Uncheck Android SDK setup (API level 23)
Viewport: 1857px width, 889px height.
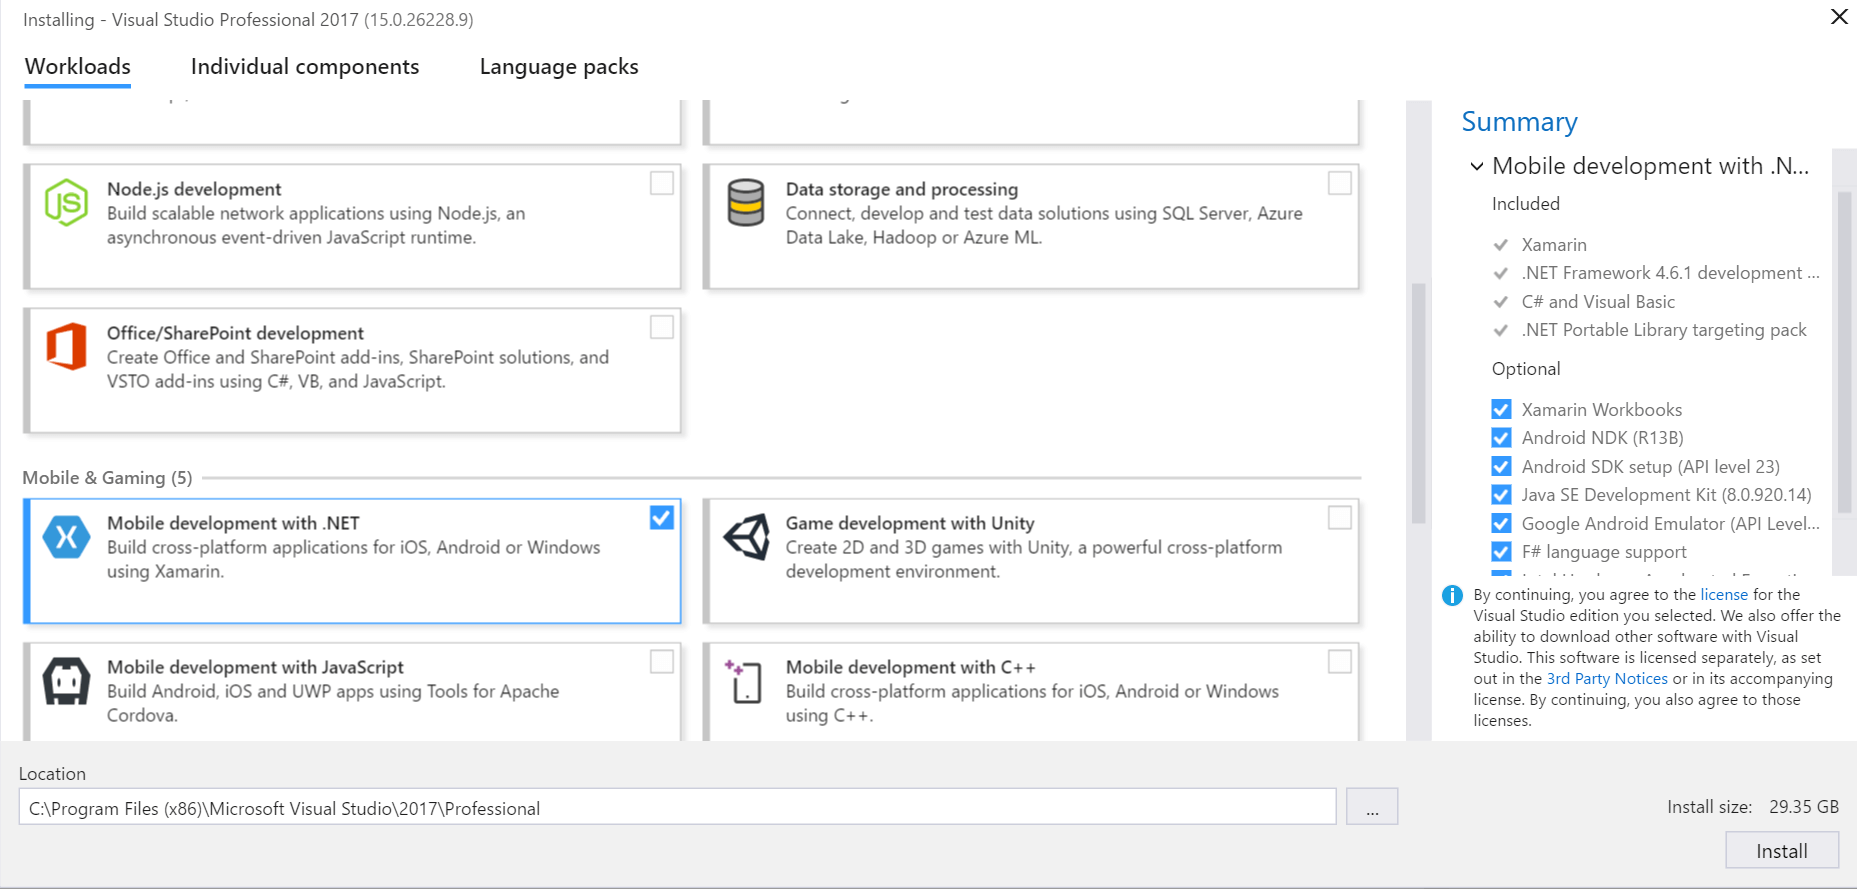tap(1501, 466)
